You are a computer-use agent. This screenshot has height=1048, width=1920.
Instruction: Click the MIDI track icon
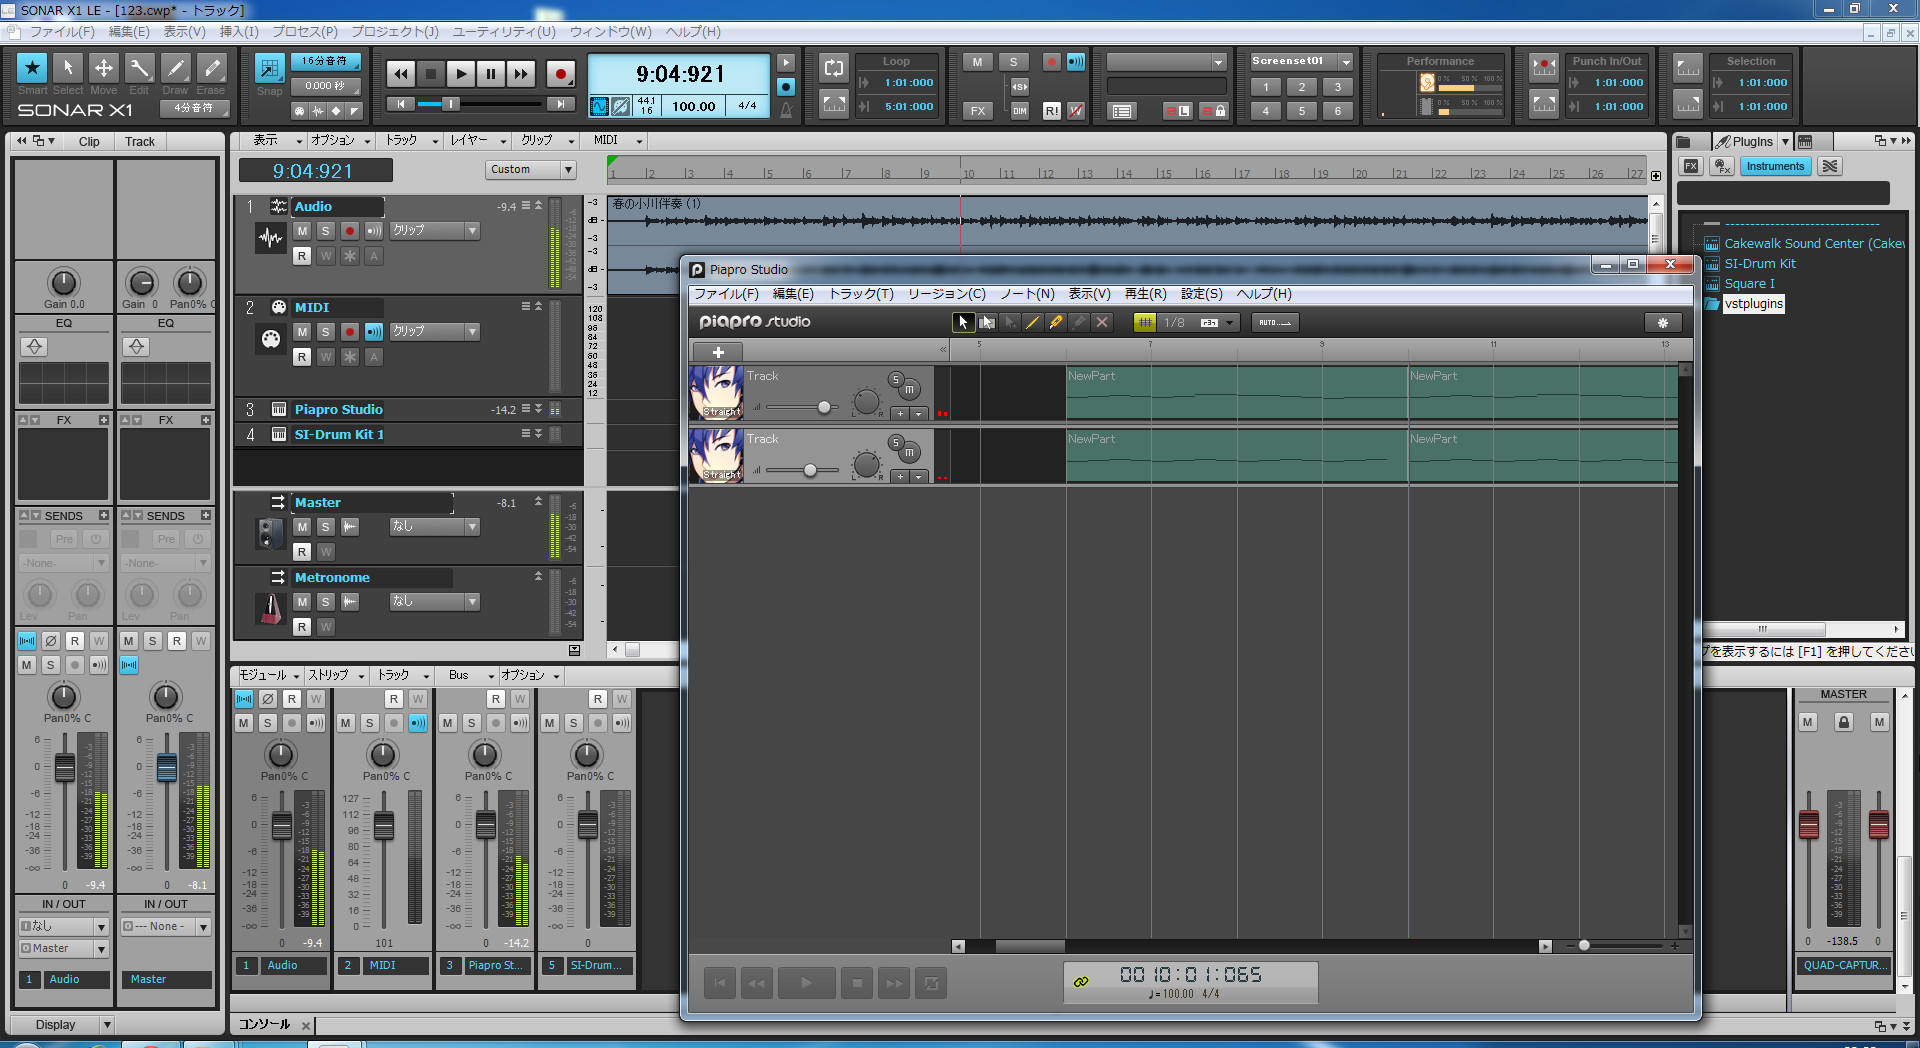pyautogui.click(x=271, y=339)
